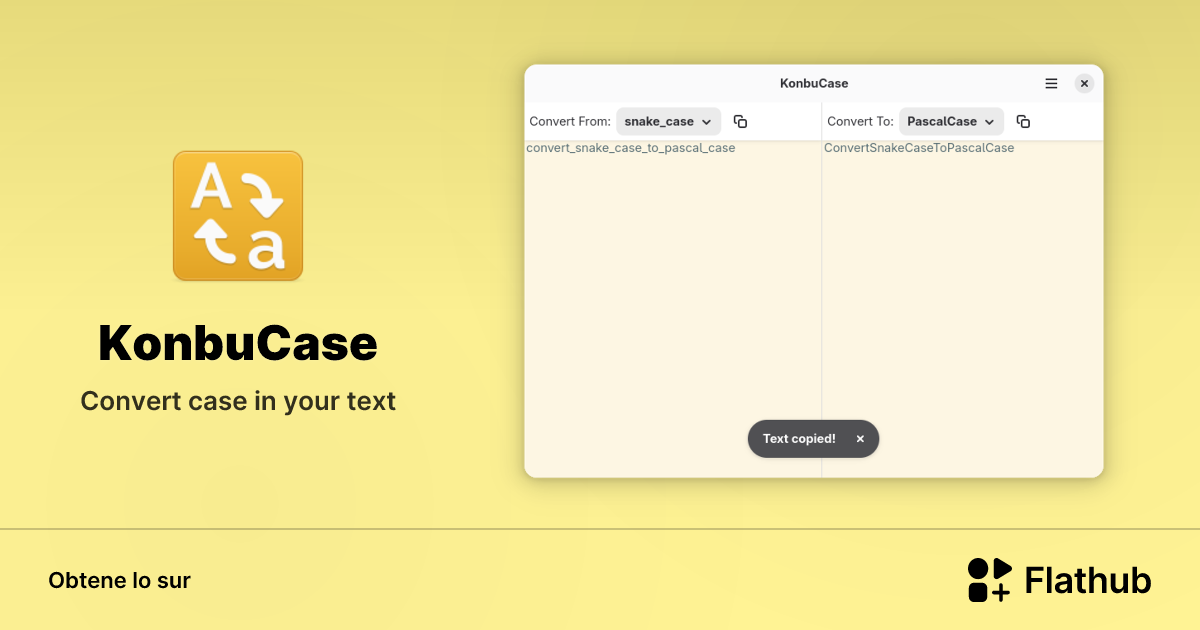1200x630 pixels.
Task: Click the KonbuCase heading below the app icon
Action: (x=237, y=343)
